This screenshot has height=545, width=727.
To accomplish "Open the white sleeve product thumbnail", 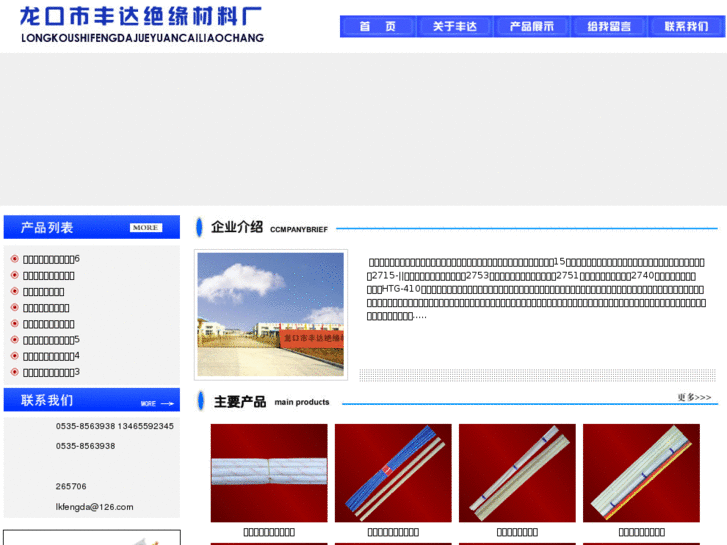I will pos(269,473).
